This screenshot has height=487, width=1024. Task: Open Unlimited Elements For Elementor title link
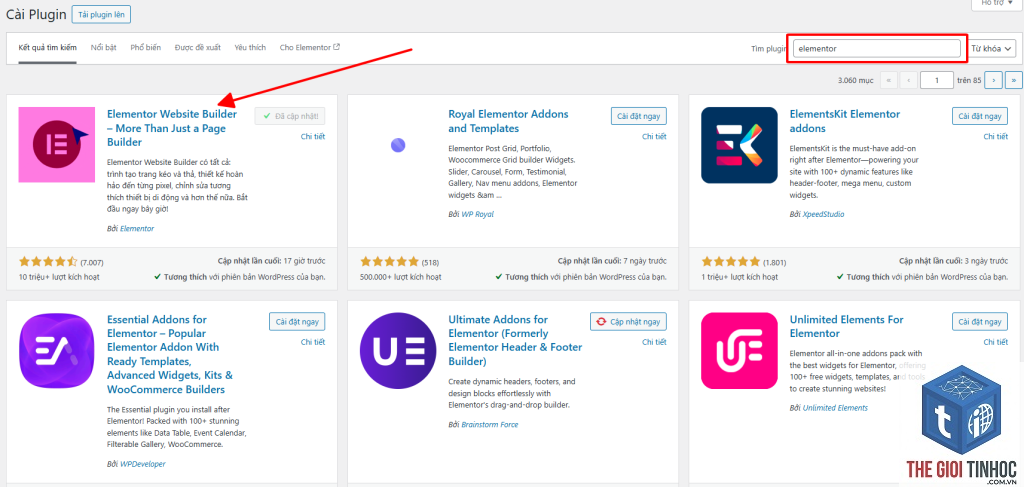click(846, 326)
